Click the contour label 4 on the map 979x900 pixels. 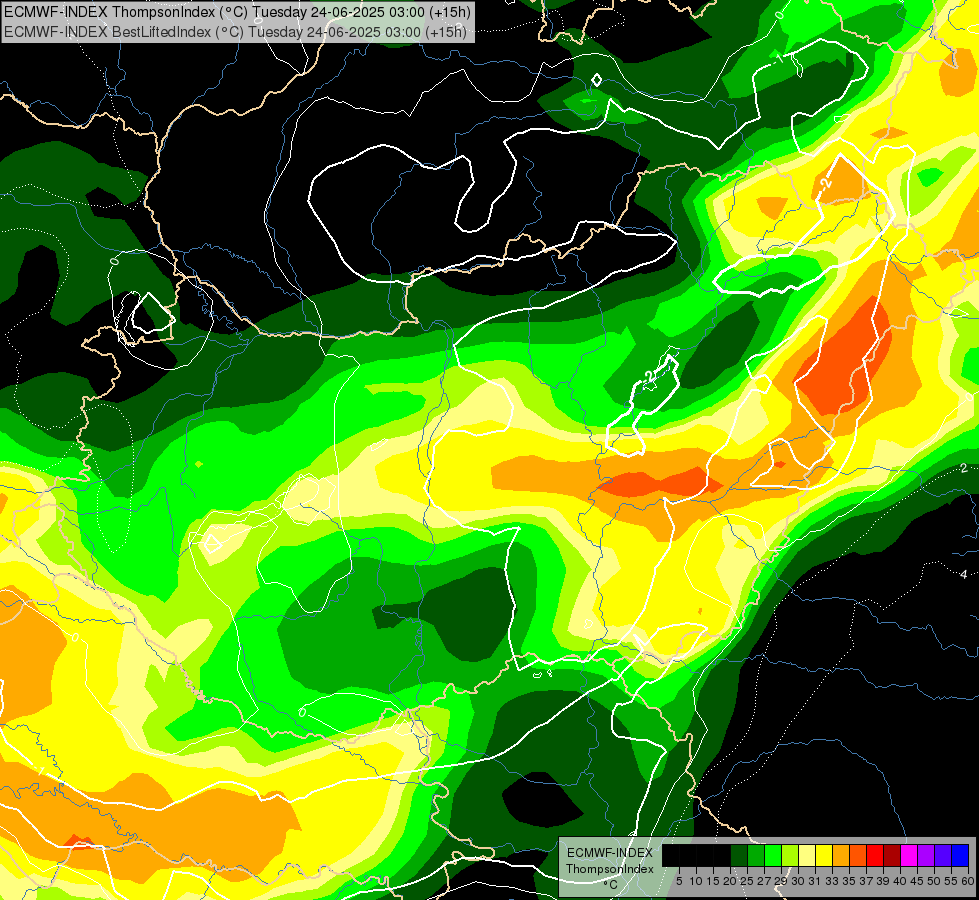point(963,574)
